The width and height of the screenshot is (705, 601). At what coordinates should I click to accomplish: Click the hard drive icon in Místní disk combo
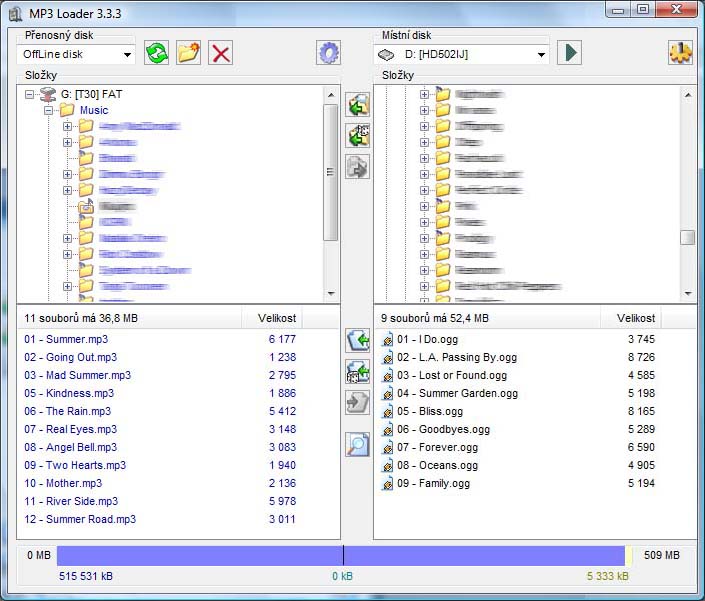click(x=386, y=55)
